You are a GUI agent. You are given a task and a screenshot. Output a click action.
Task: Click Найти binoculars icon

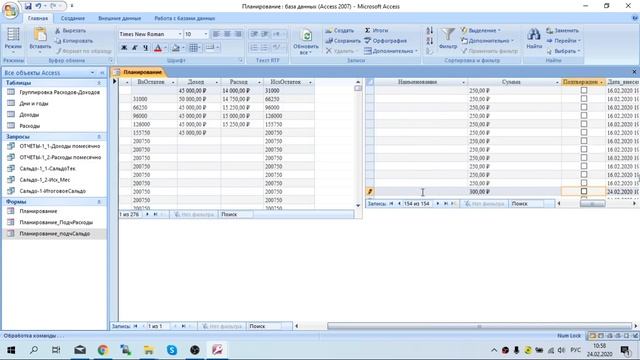(x=533, y=34)
